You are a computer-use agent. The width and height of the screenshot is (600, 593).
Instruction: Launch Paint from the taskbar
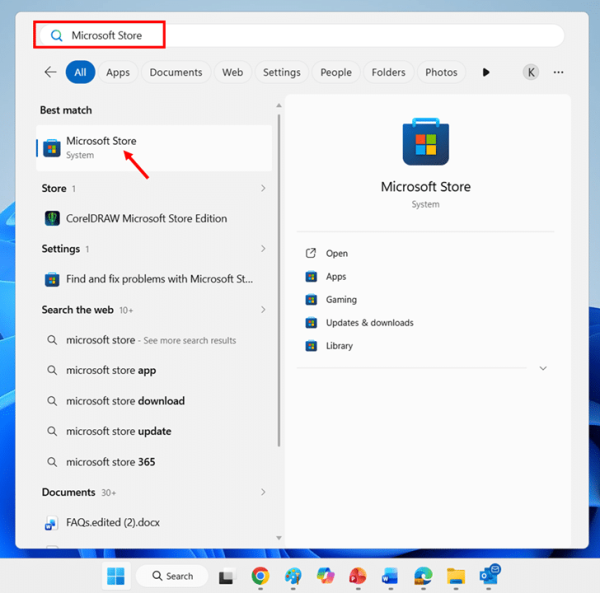[x=293, y=576]
